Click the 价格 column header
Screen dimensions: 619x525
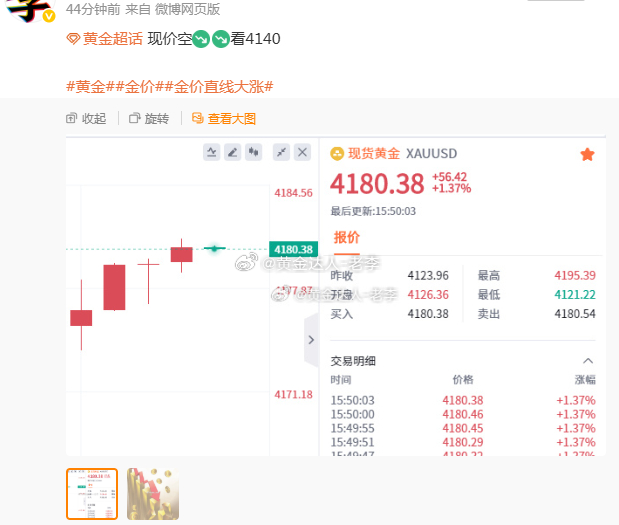[x=463, y=380]
